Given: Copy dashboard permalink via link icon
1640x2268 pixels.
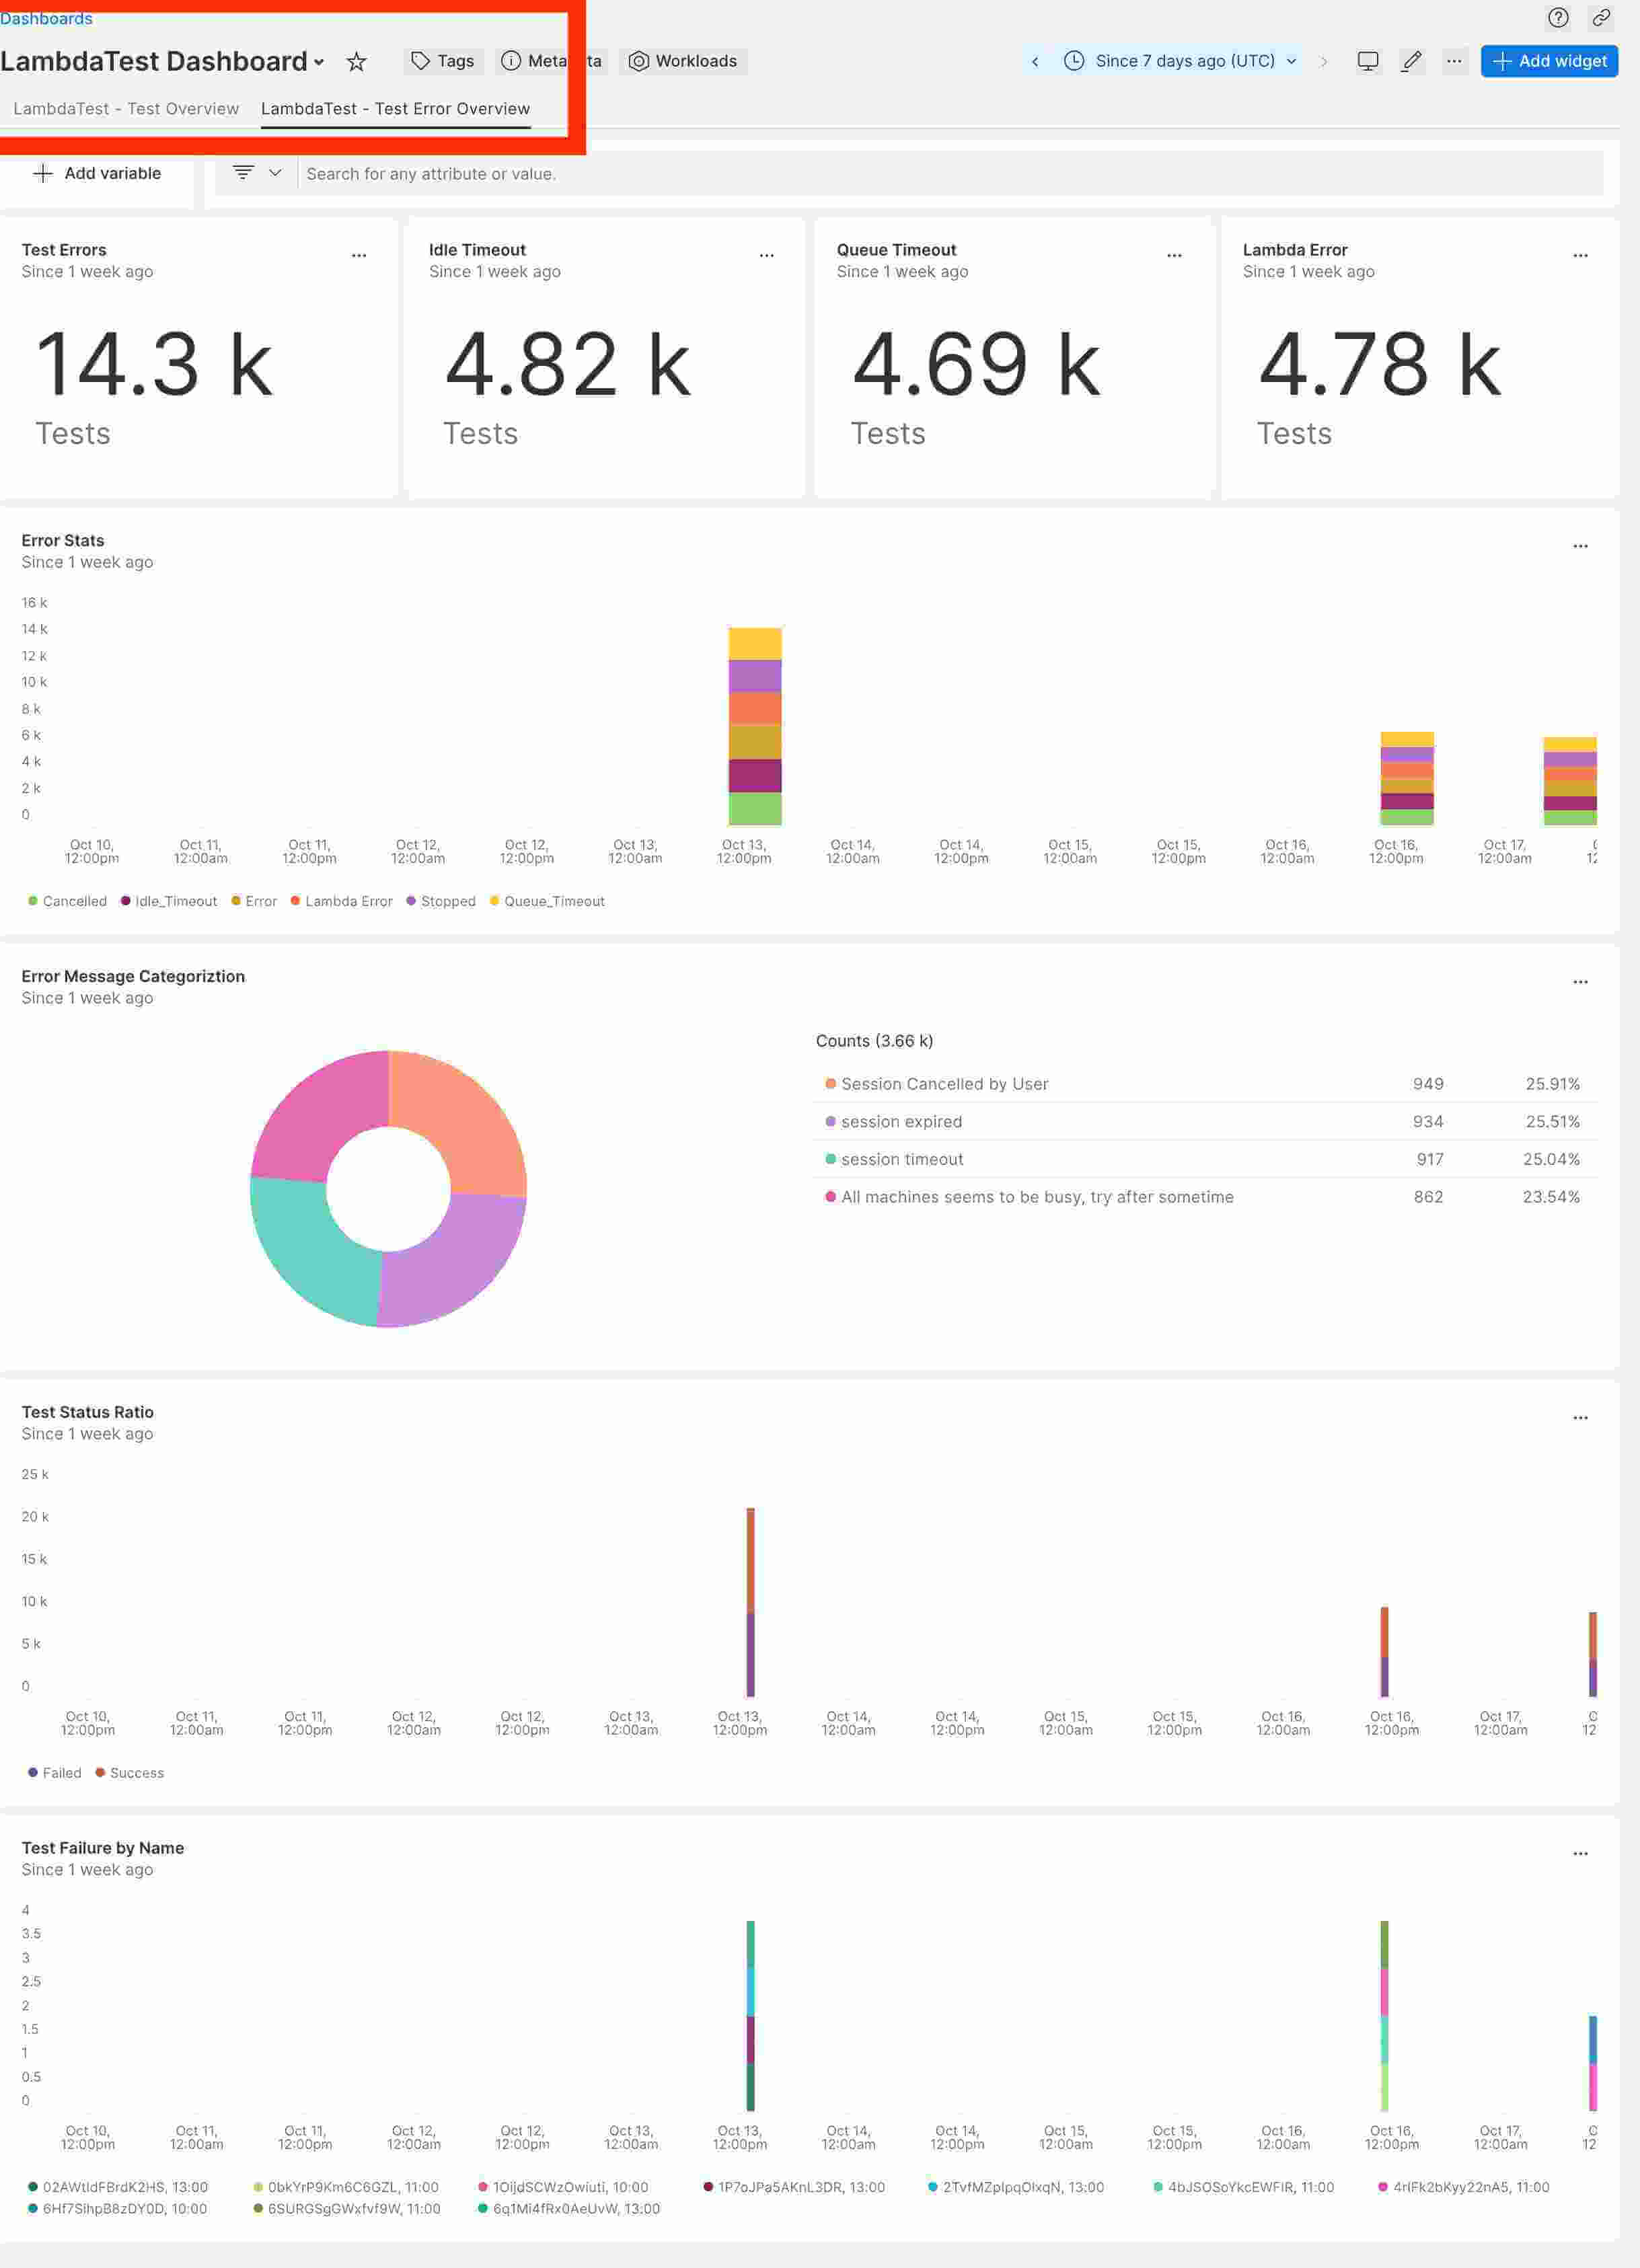Looking at the screenshot, I should 1601,17.
